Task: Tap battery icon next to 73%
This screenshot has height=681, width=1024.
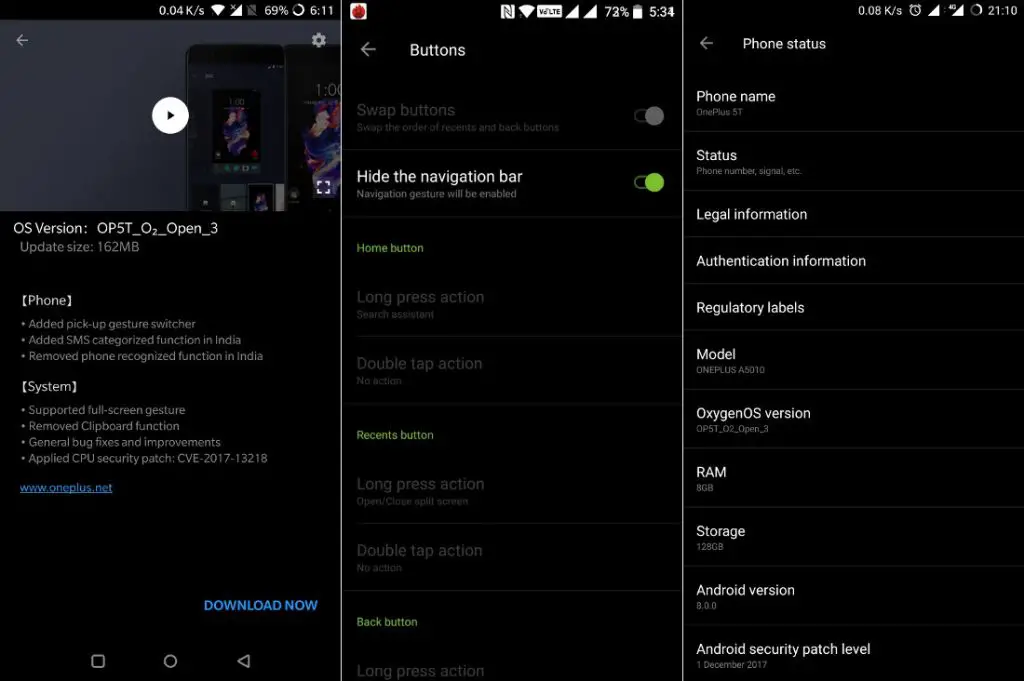Action: point(637,12)
